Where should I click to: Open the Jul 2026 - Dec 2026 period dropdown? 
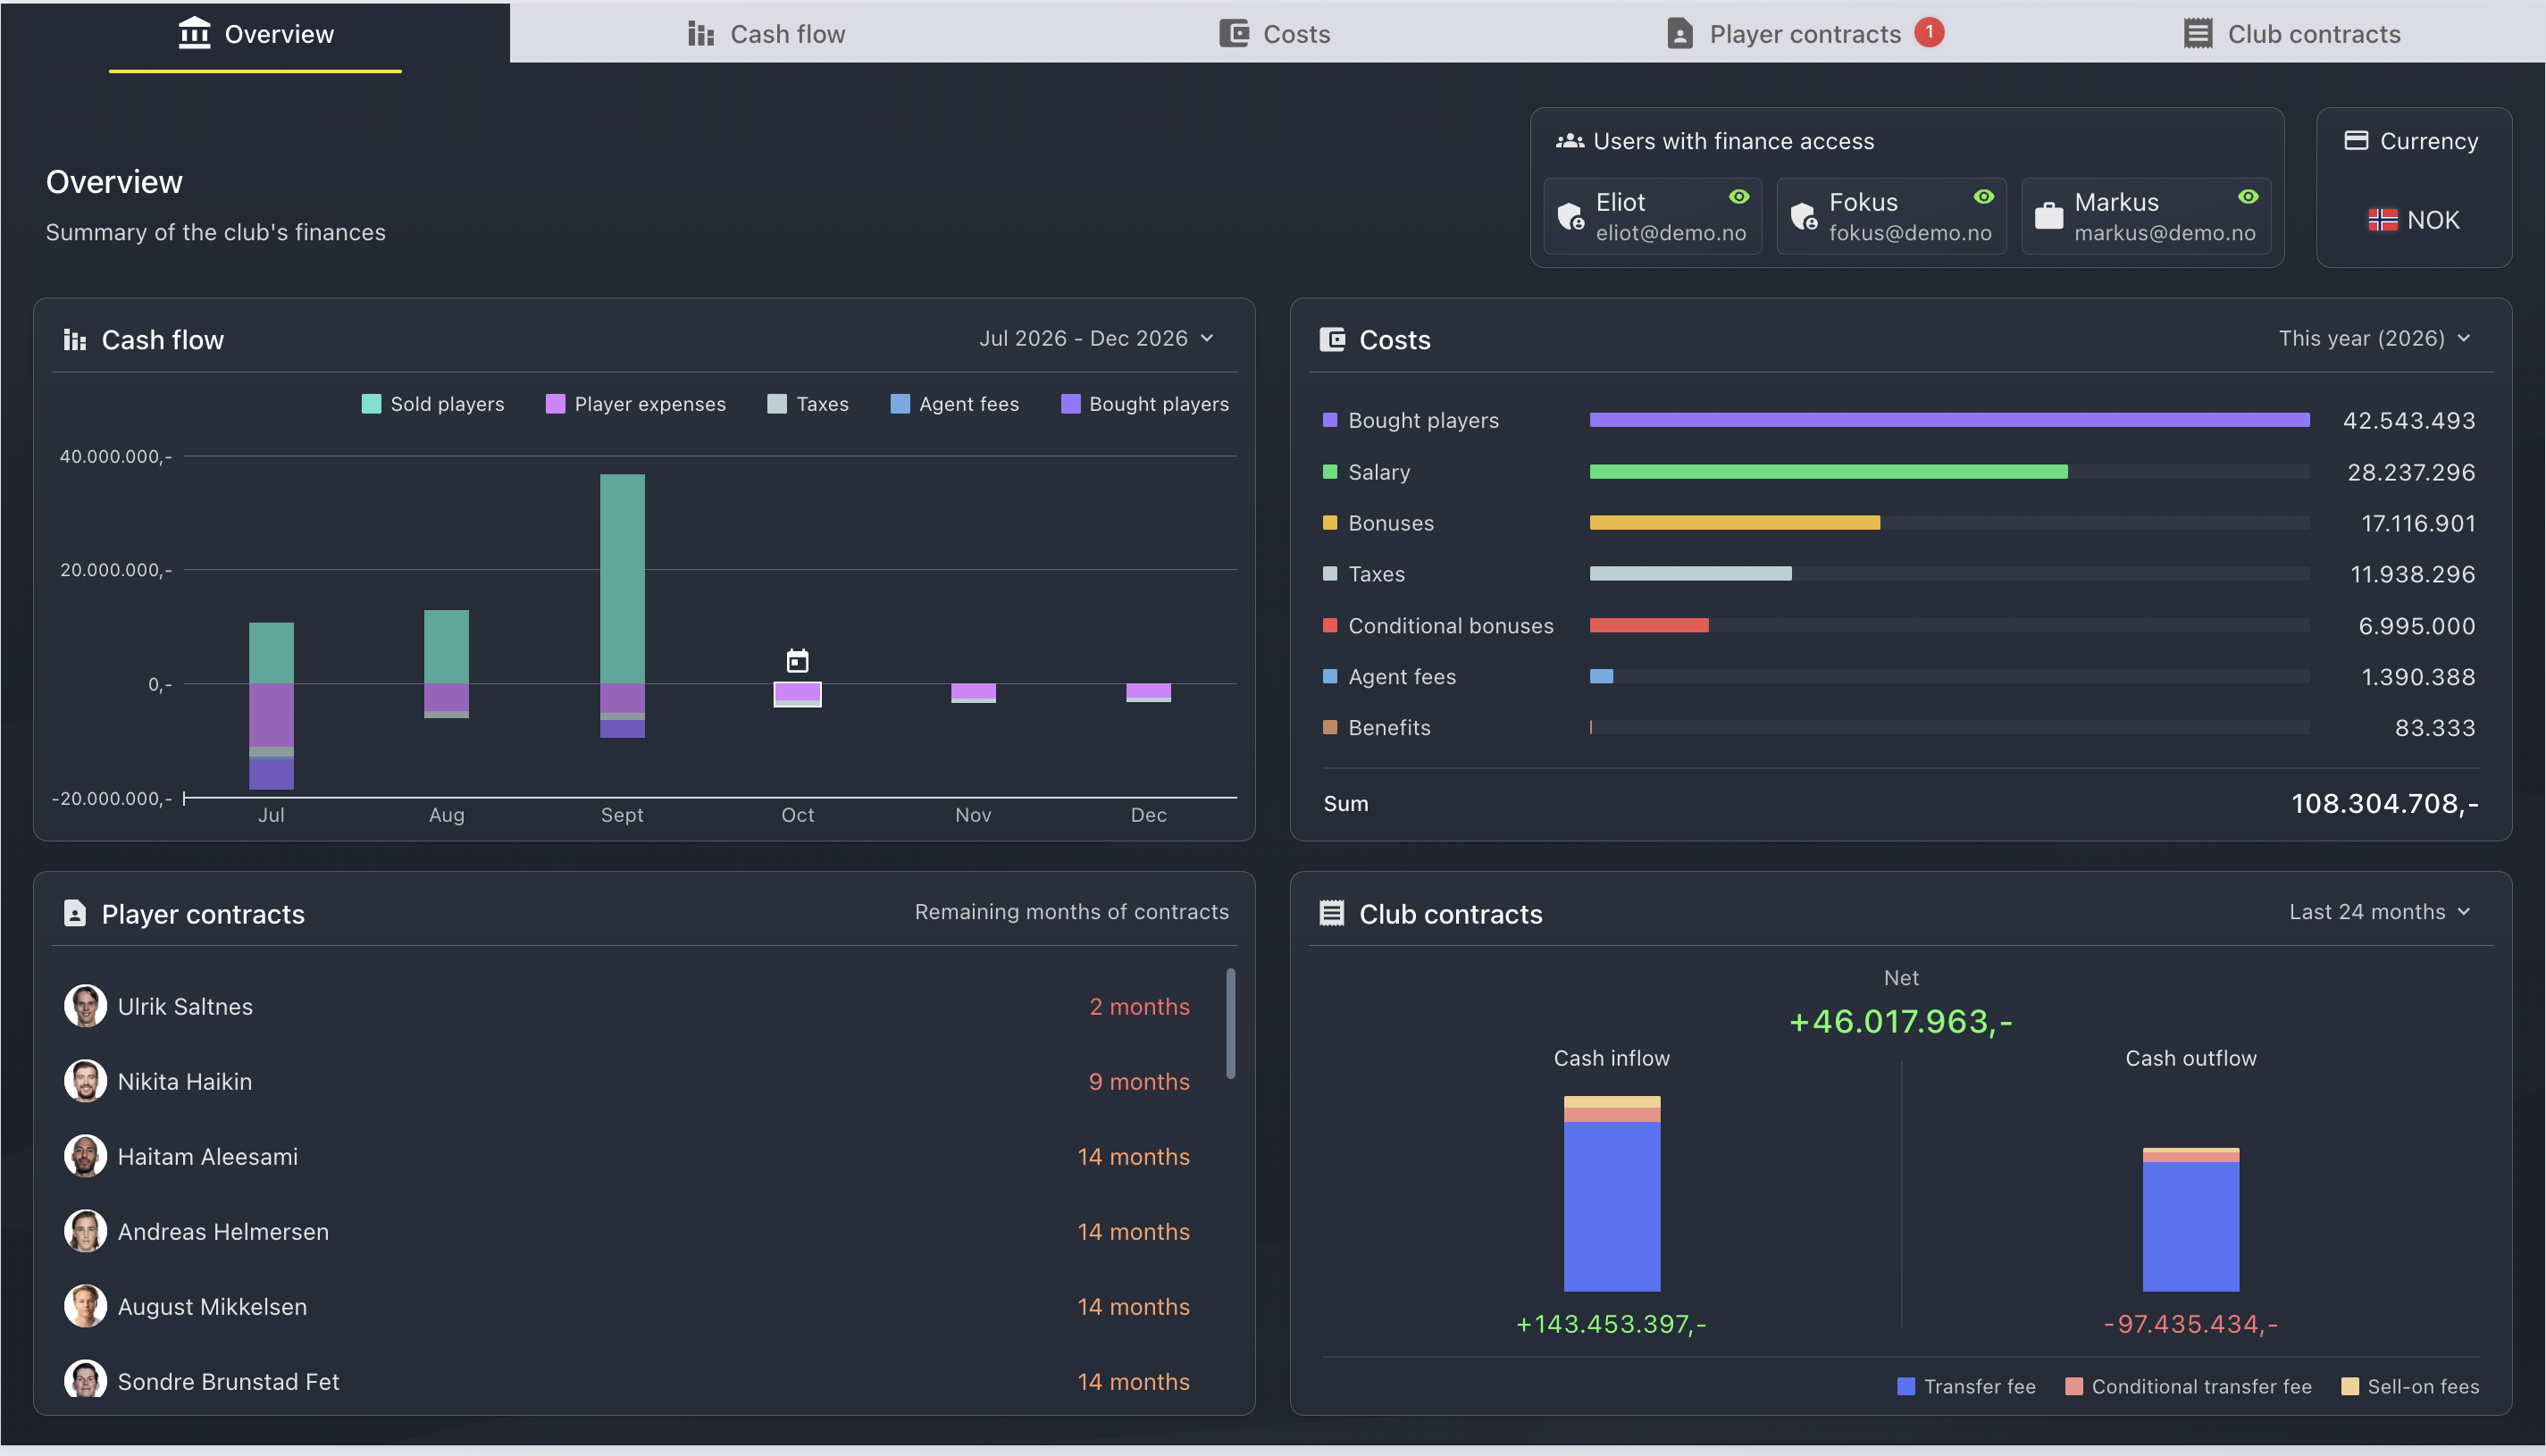pyautogui.click(x=1097, y=338)
